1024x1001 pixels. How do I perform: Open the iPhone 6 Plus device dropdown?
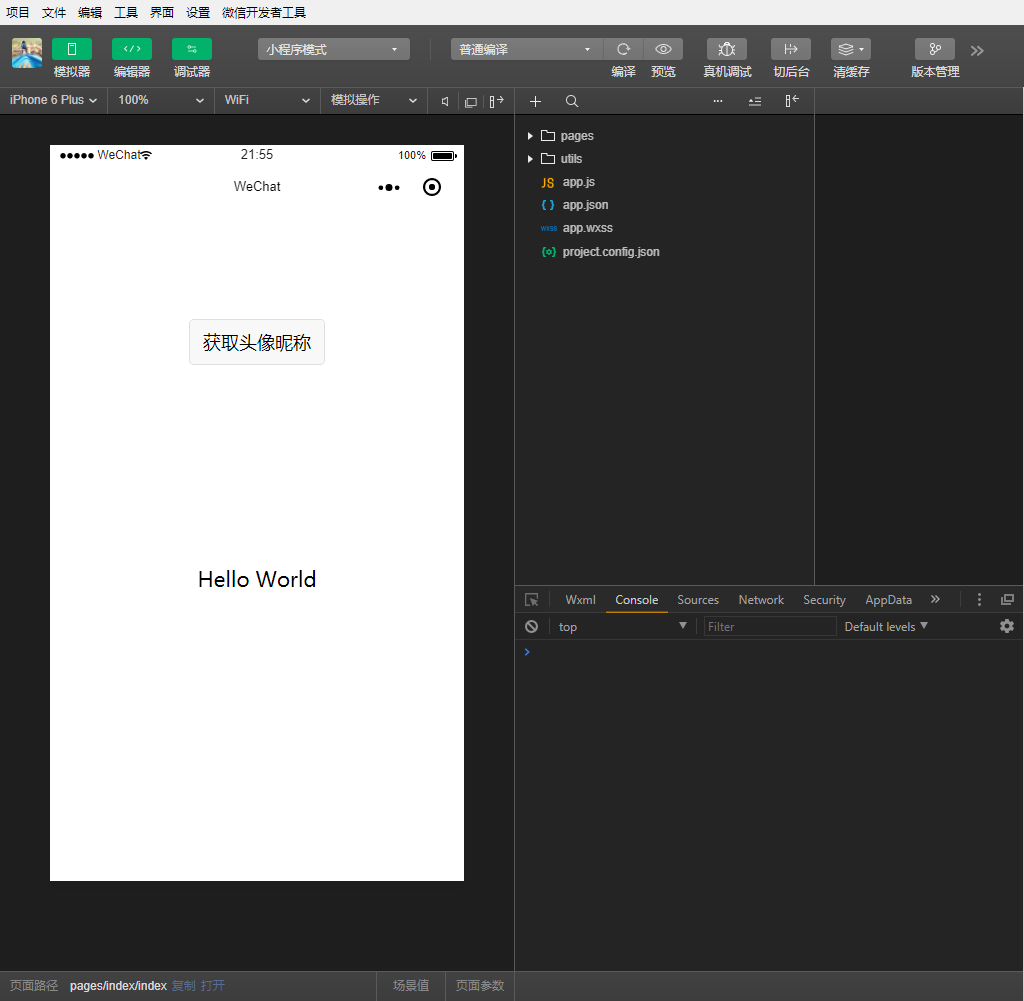pyautogui.click(x=54, y=100)
